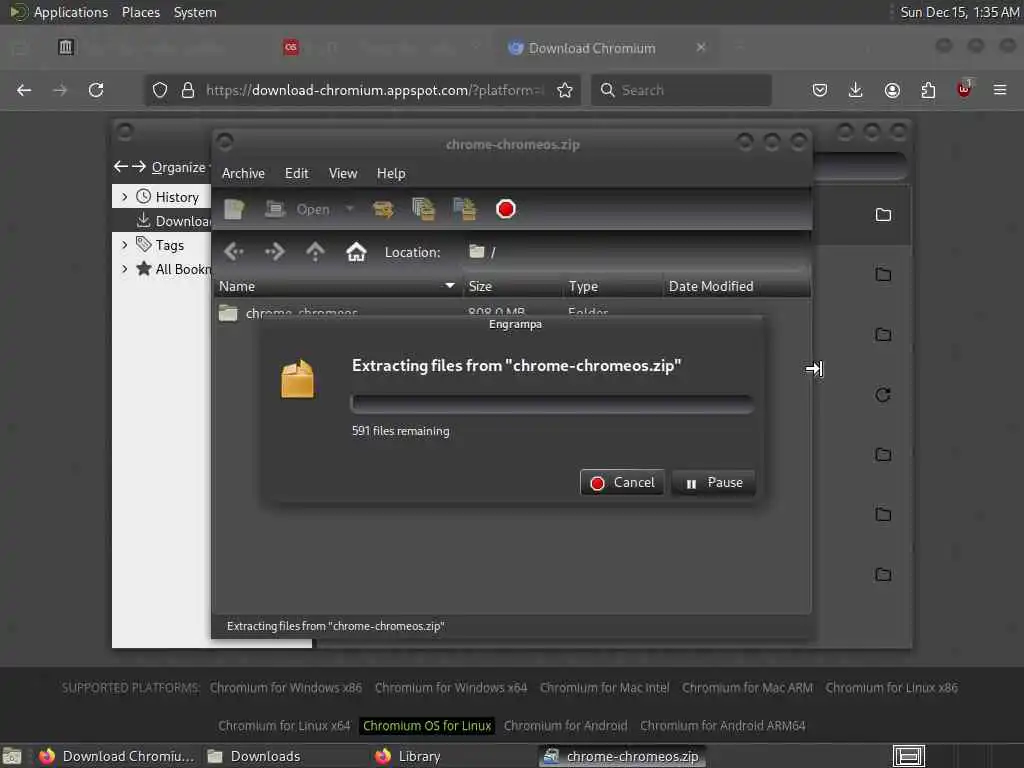Bookmark this page with star icon
The height and width of the screenshot is (768, 1024).
pos(565,90)
